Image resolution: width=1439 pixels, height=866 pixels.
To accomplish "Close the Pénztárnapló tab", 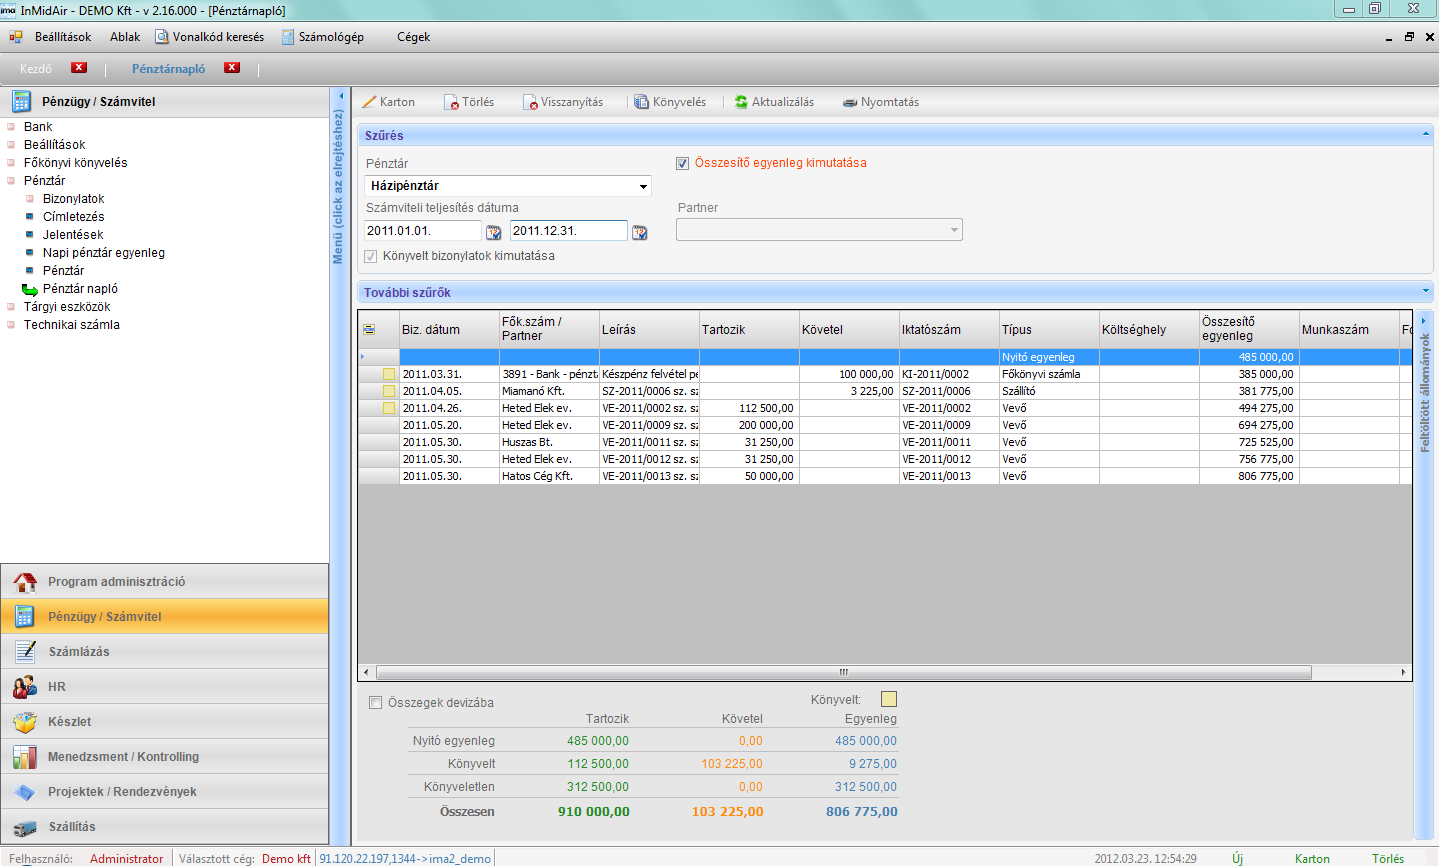I will coord(232,68).
